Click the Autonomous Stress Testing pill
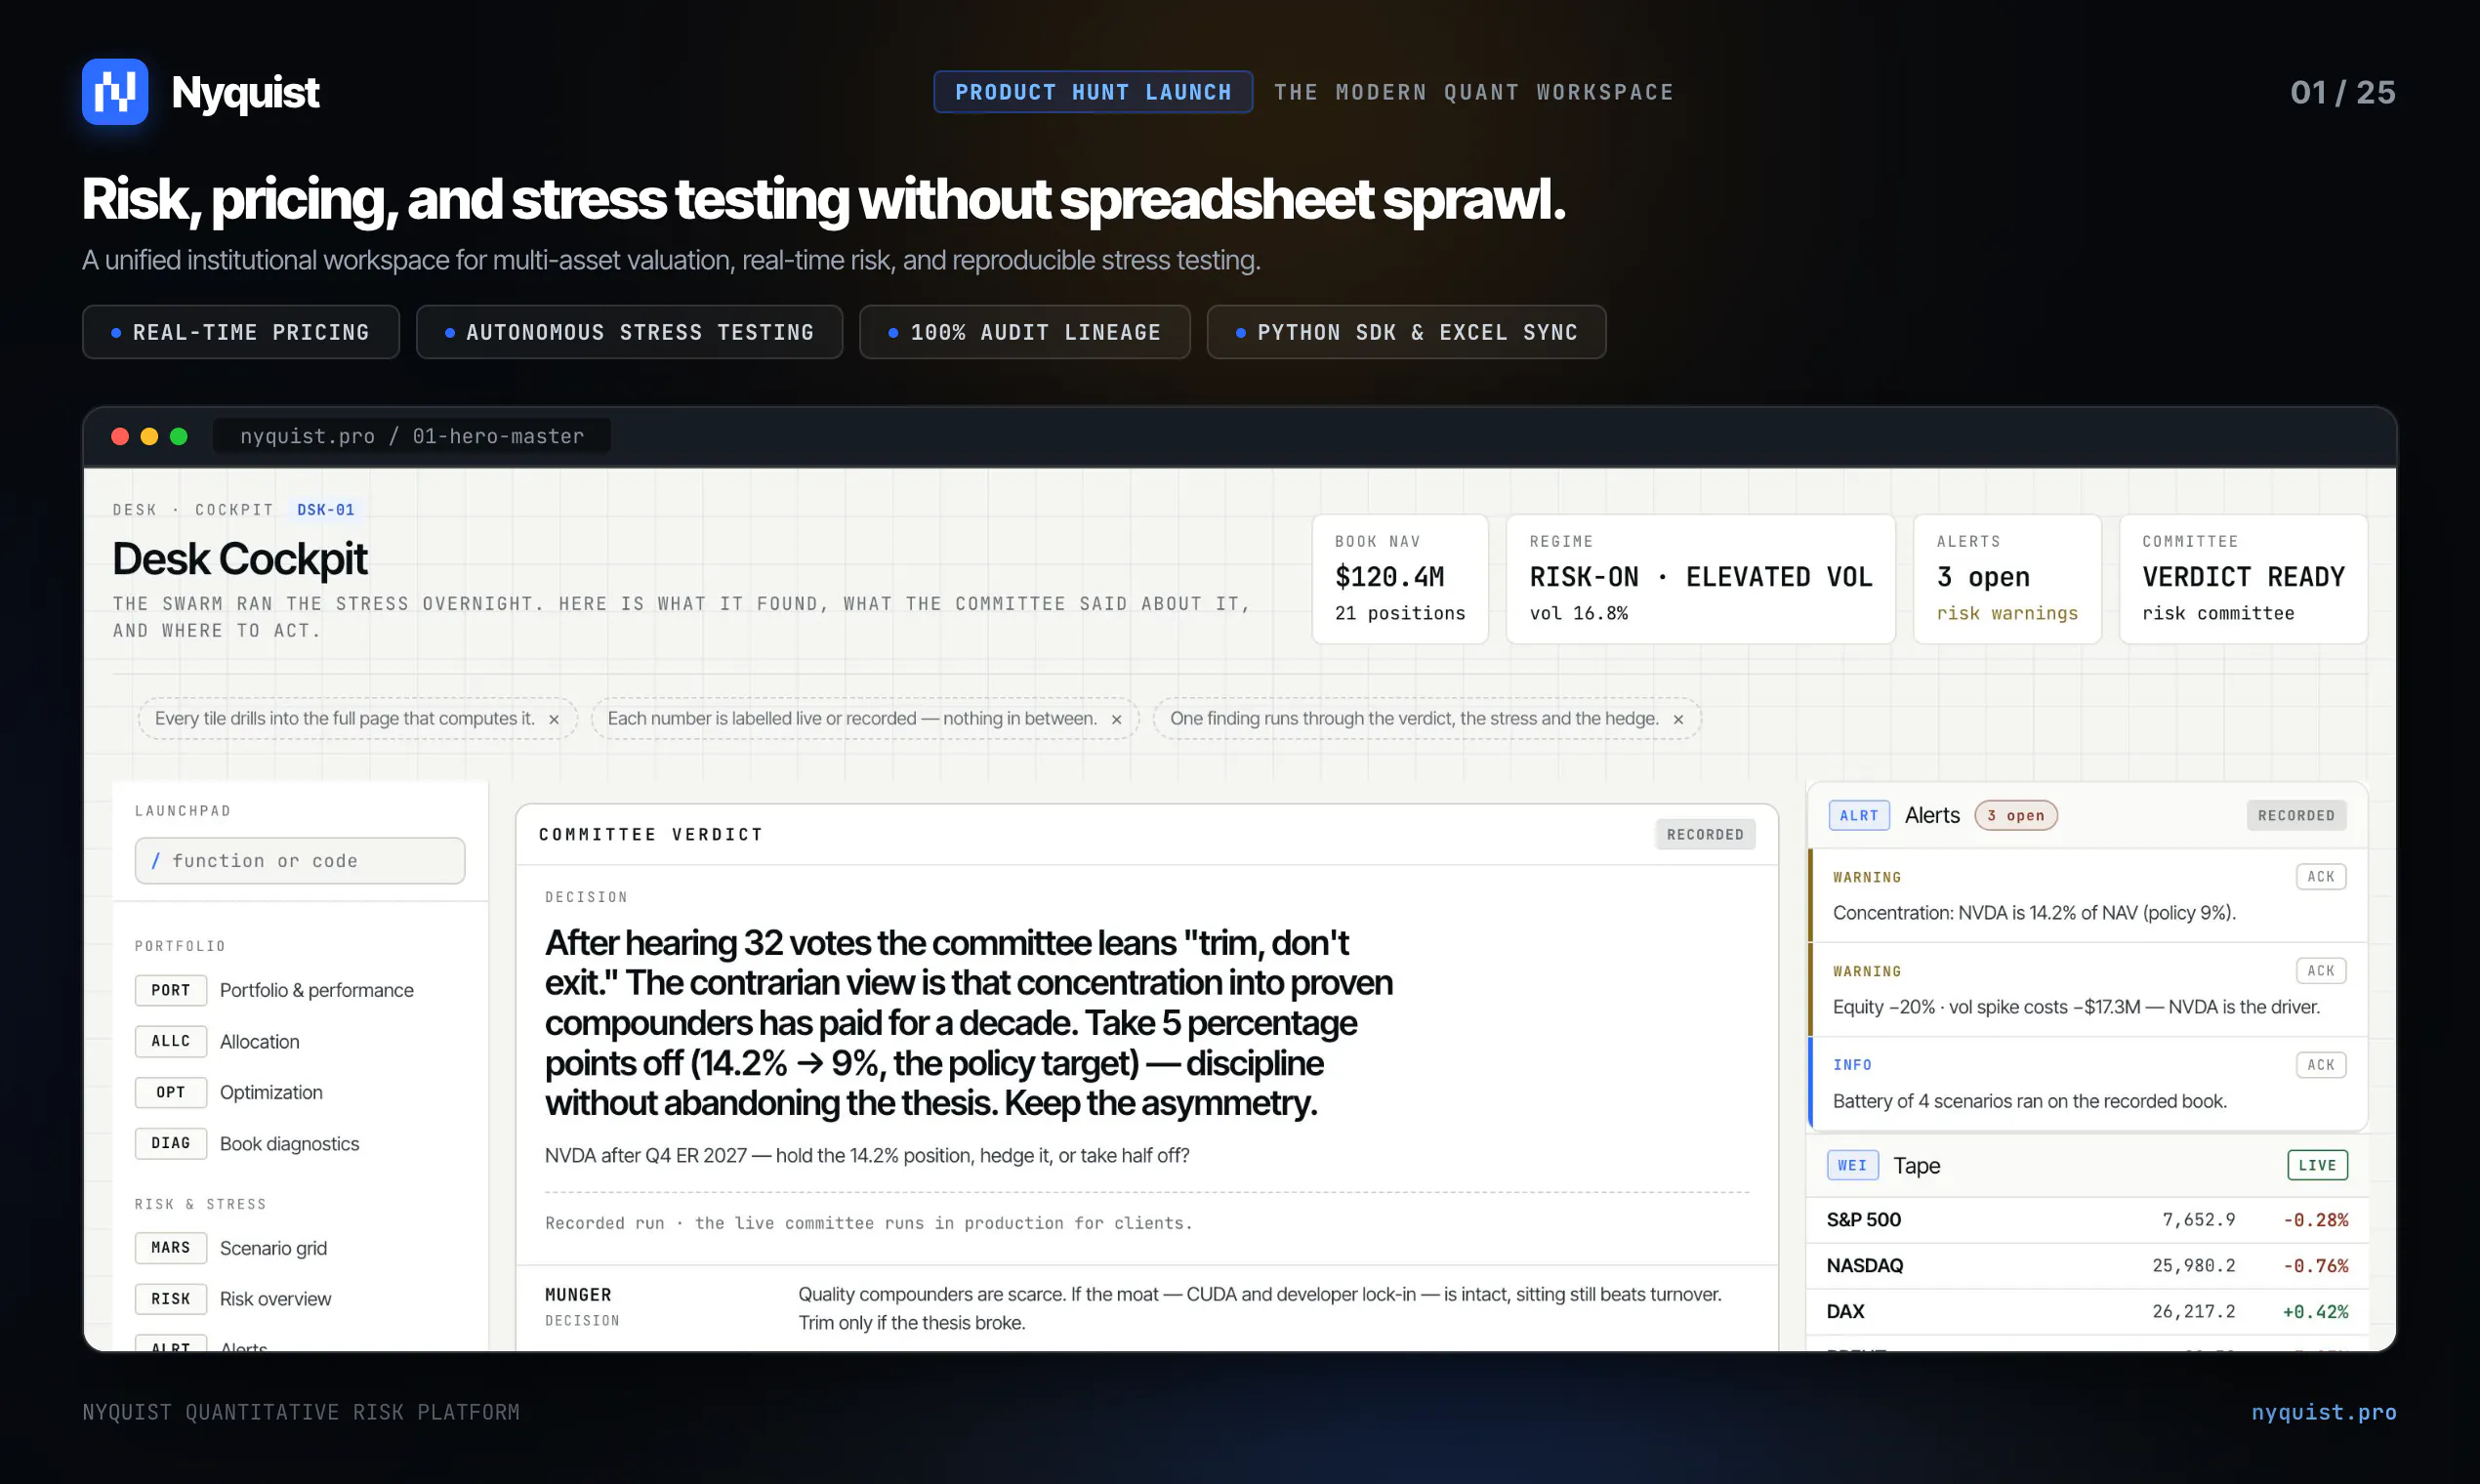Screen dimensions: 2480x1484 pos(629,332)
